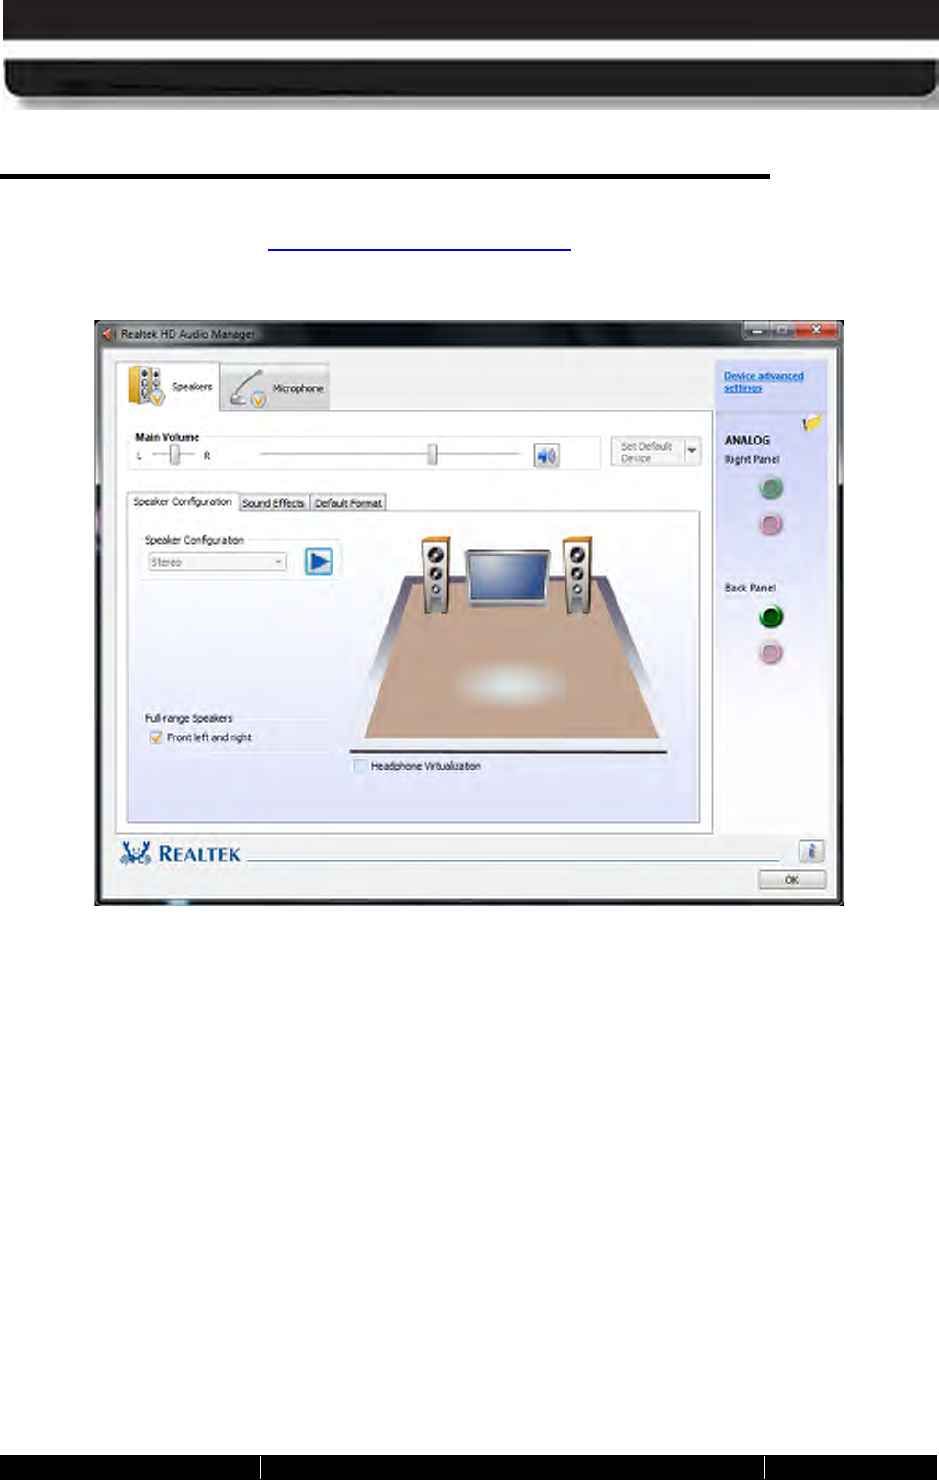Image resolution: width=939 pixels, height=1480 pixels.
Task: Minimize the Realtek HD Audio Manager window
Action: tap(757, 330)
